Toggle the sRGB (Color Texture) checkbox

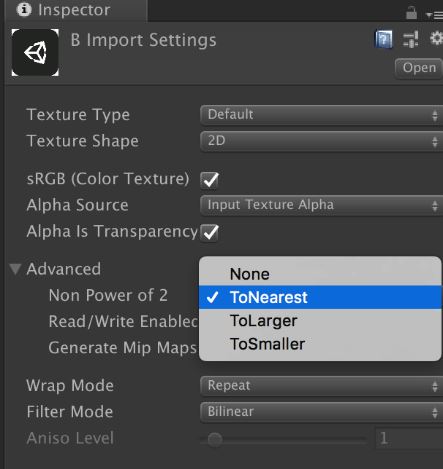click(210, 180)
